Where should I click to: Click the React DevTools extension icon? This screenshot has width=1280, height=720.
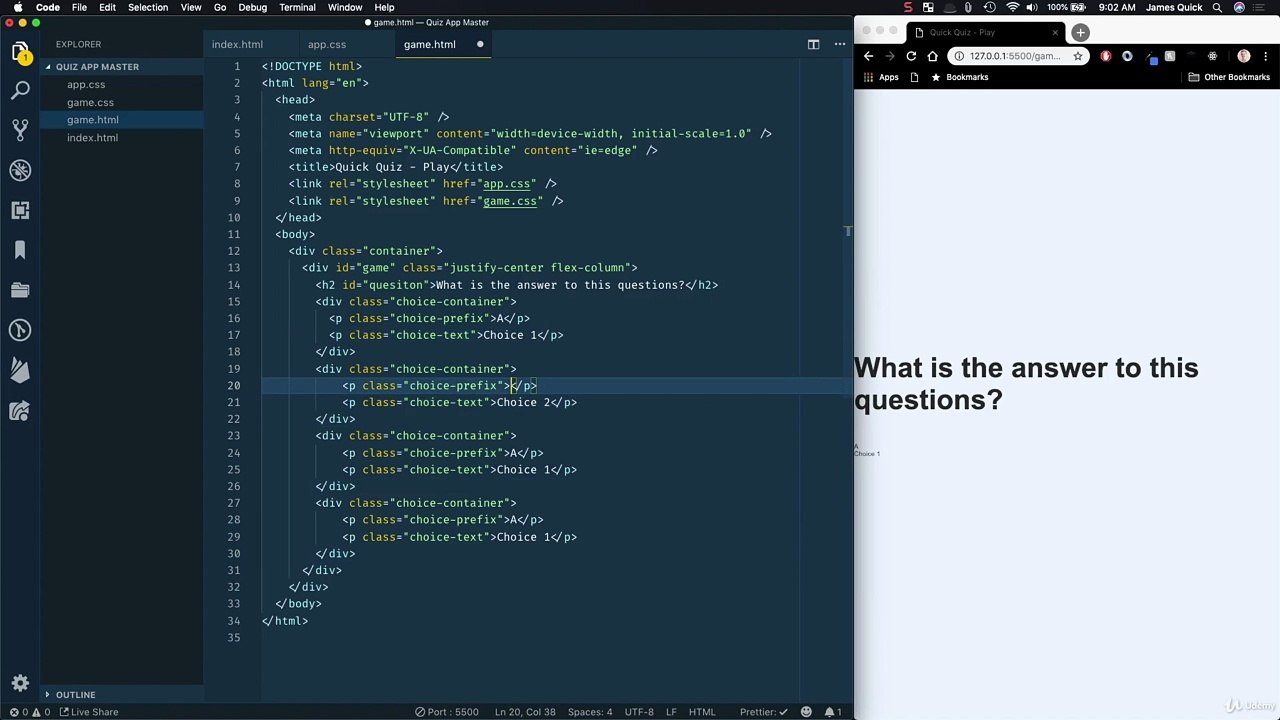(x=1212, y=56)
